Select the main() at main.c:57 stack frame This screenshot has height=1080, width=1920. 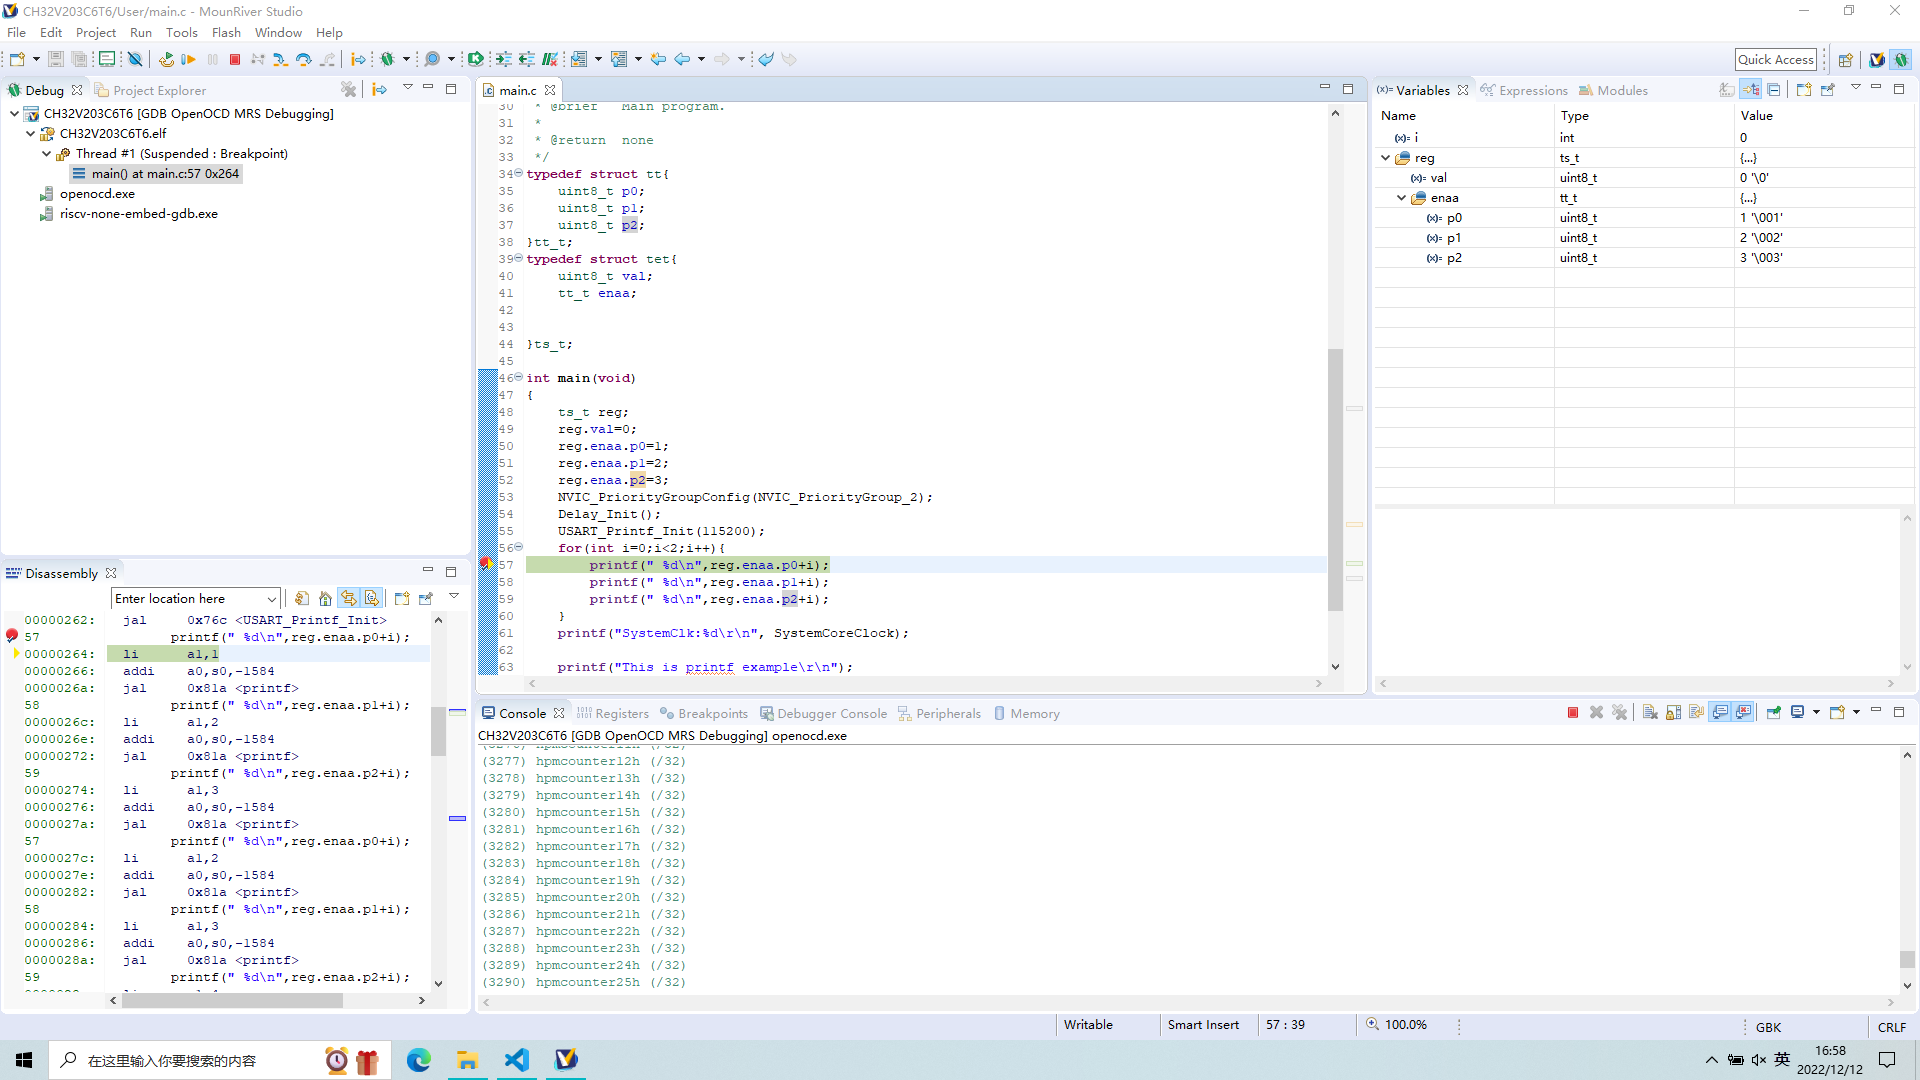point(156,174)
